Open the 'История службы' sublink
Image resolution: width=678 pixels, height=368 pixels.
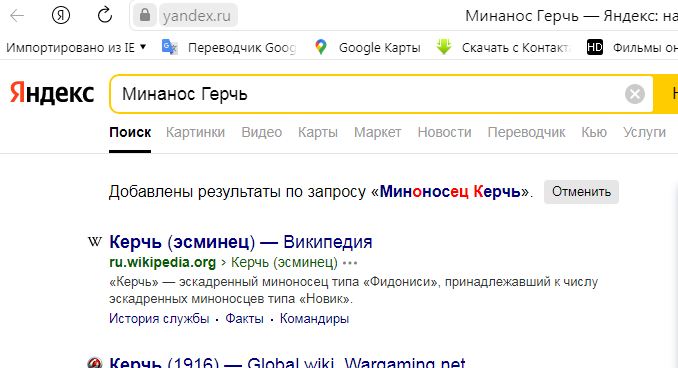click(x=159, y=319)
